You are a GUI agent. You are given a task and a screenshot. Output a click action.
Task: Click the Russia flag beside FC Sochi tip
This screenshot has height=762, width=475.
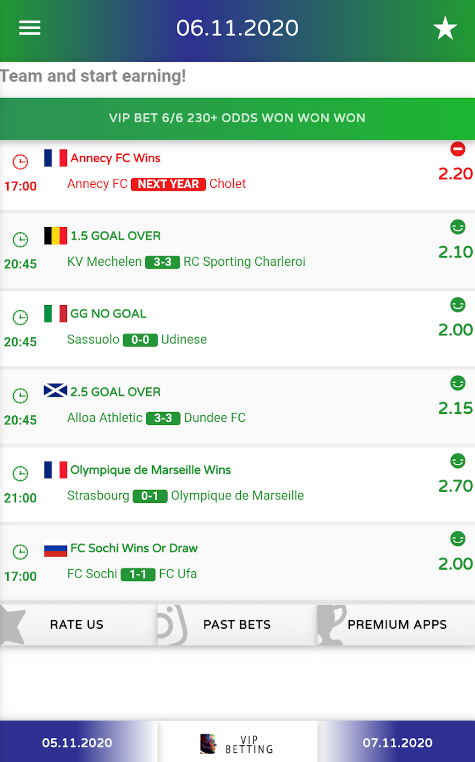click(55, 549)
